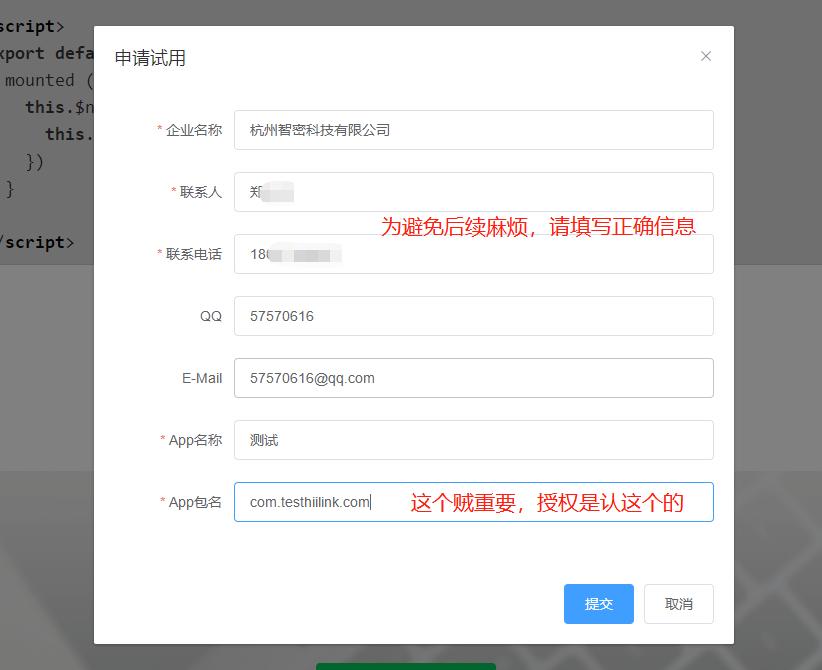This screenshot has width=822, height=670.
Task: Close the 申请试用 dialog with the X
Action: (x=707, y=57)
